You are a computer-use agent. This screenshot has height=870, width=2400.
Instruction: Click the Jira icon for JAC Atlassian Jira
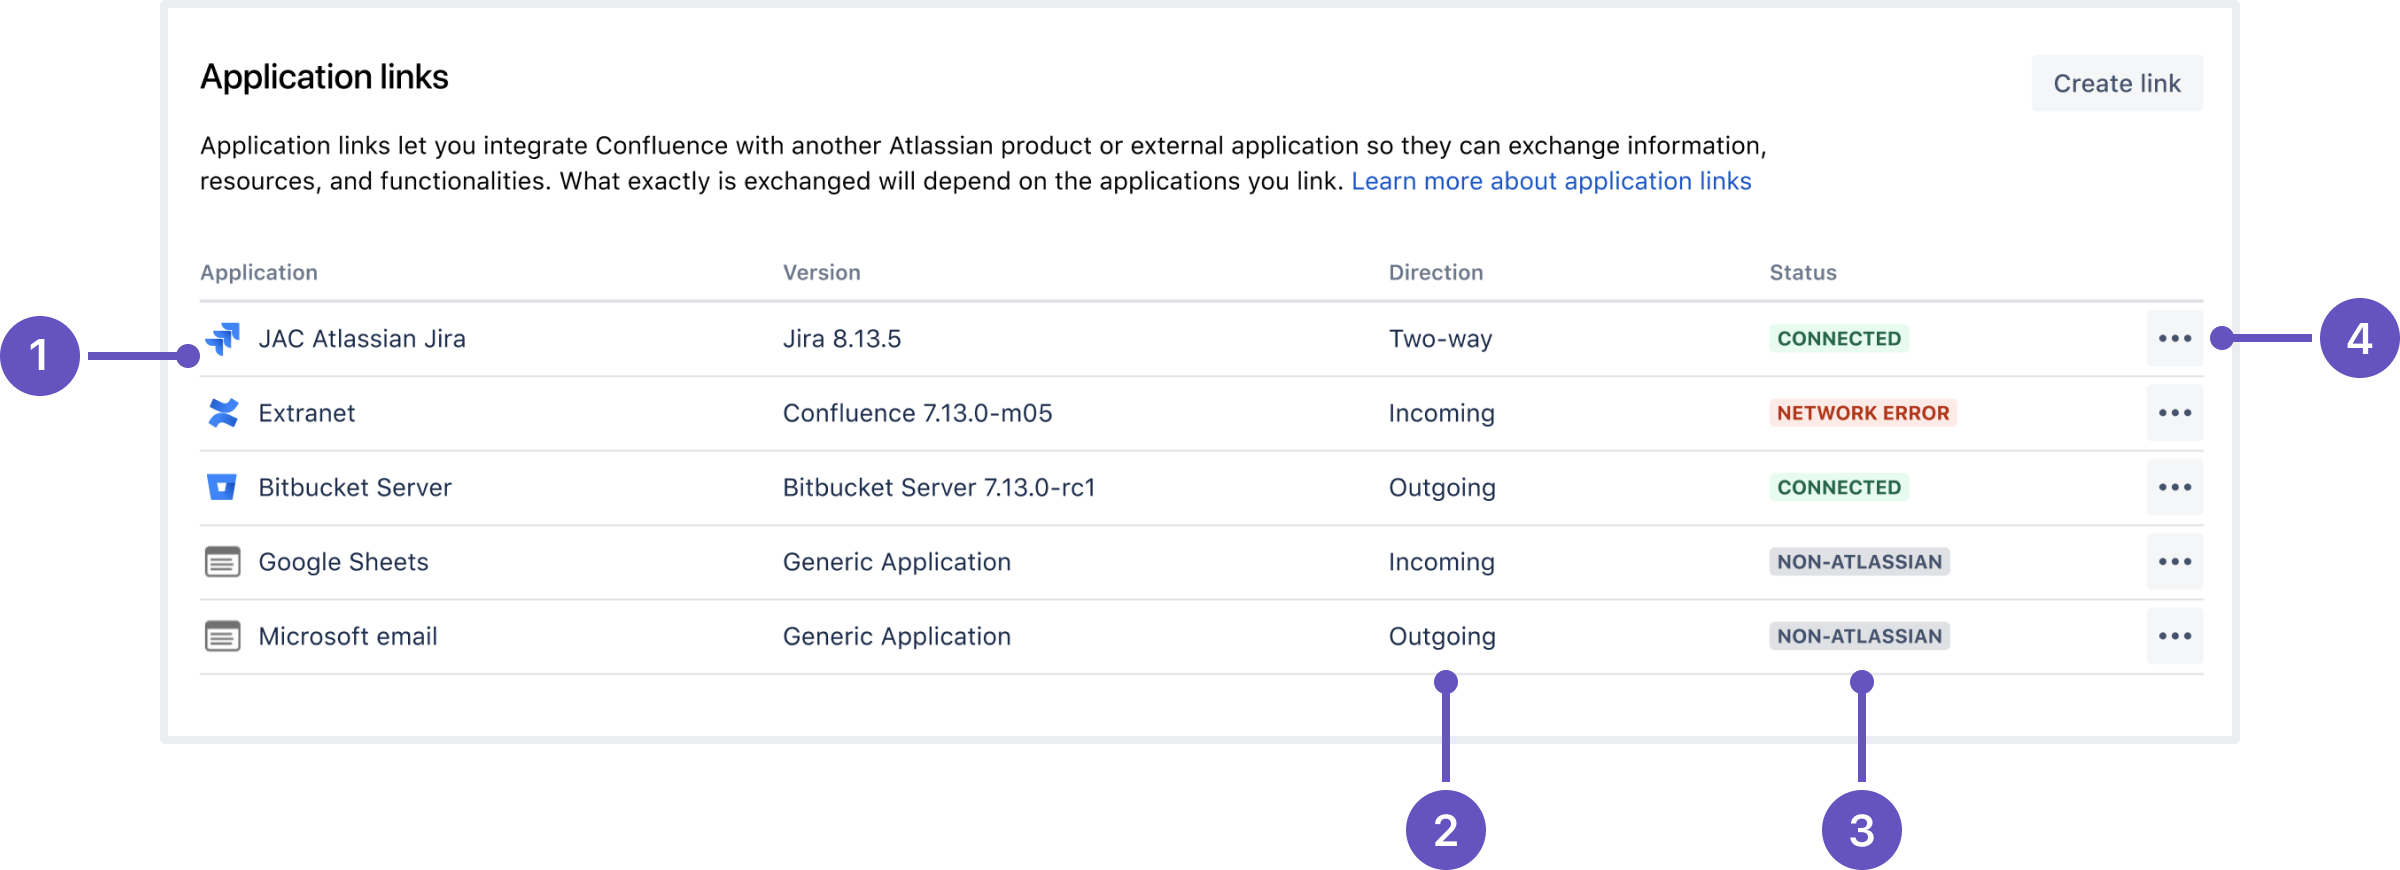(x=223, y=339)
